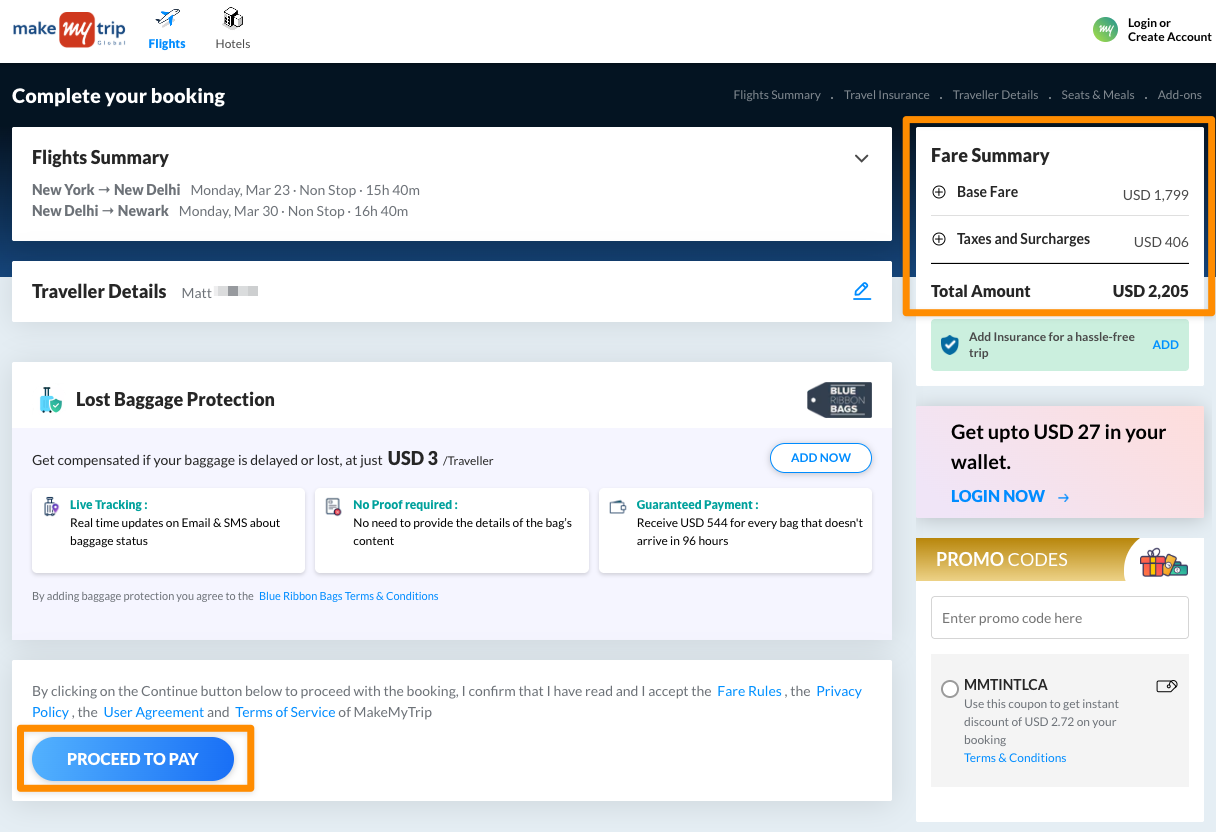Open the Flights airplane icon
This screenshot has width=1216, height=832.
click(x=167, y=19)
